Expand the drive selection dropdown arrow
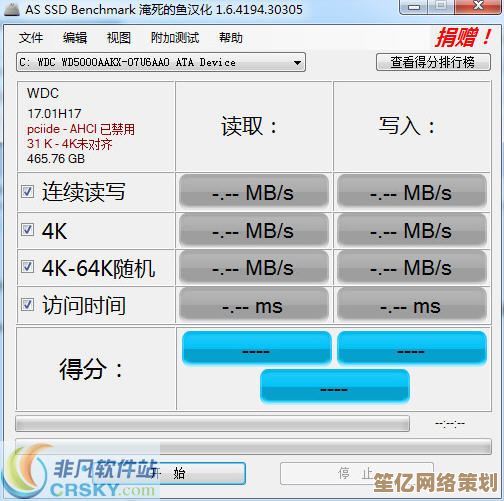This screenshot has height=501, width=504. (297, 62)
